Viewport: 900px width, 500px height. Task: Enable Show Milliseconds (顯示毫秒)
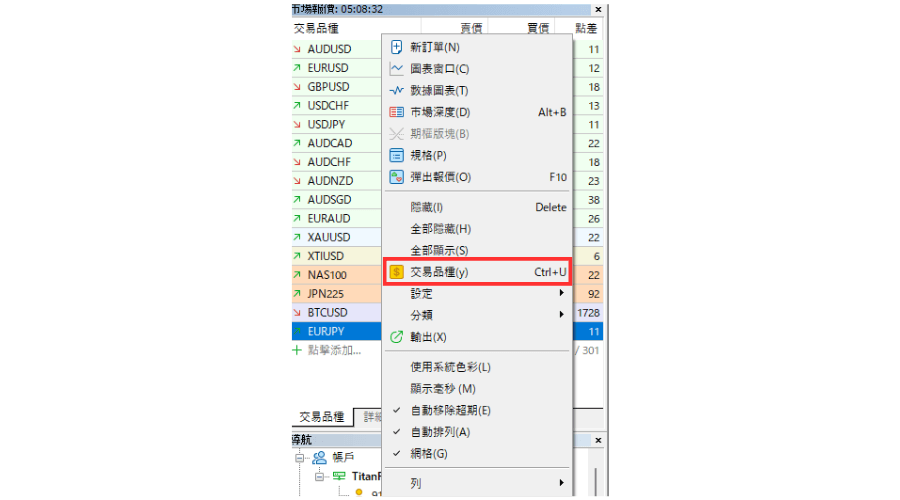477,389
